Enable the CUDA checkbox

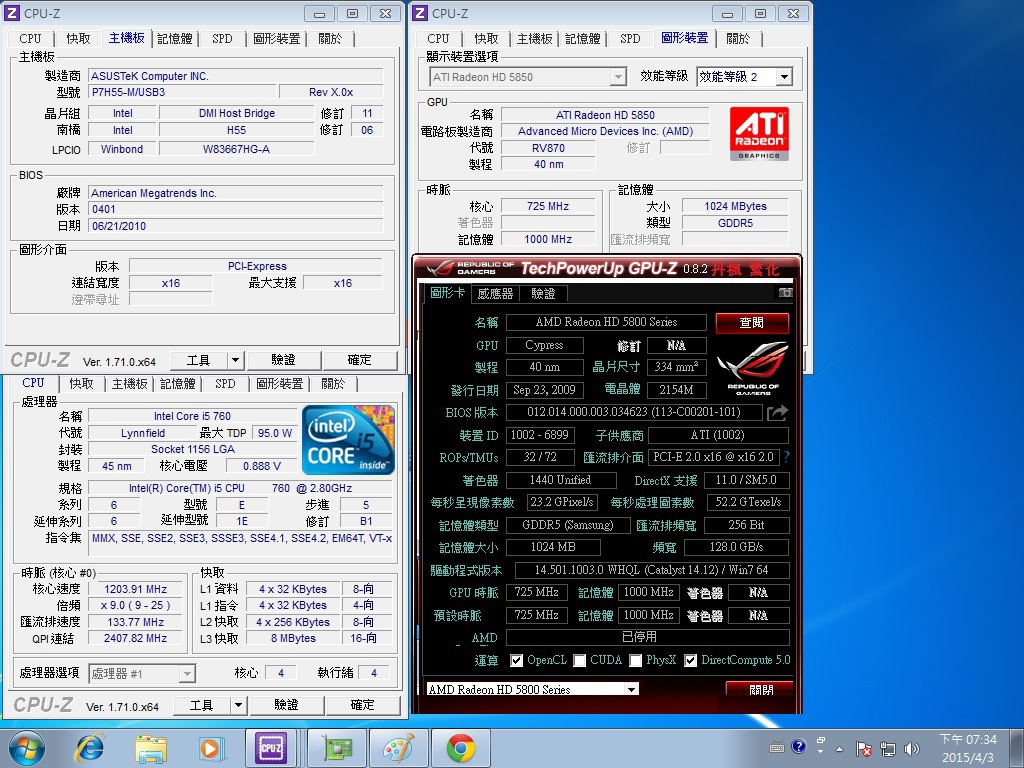pyautogui.click(x=580, y=660)
